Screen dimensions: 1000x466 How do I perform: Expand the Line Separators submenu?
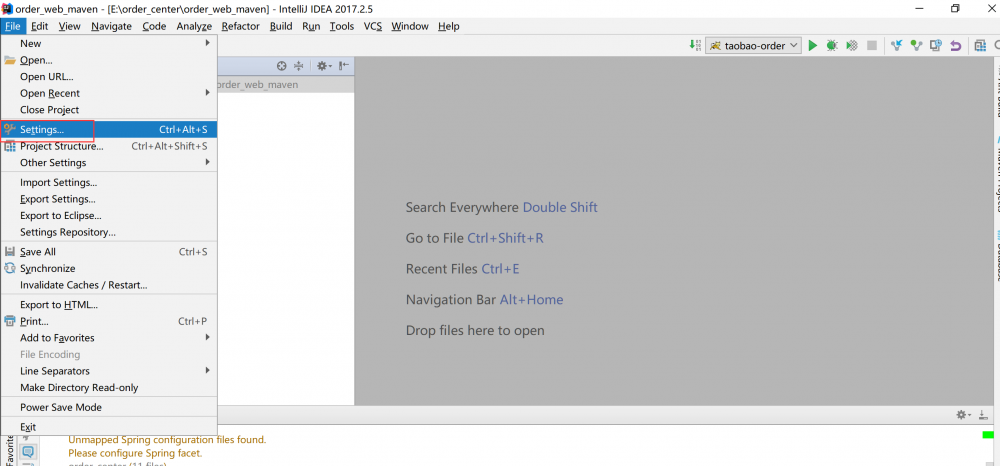(109, 371)
